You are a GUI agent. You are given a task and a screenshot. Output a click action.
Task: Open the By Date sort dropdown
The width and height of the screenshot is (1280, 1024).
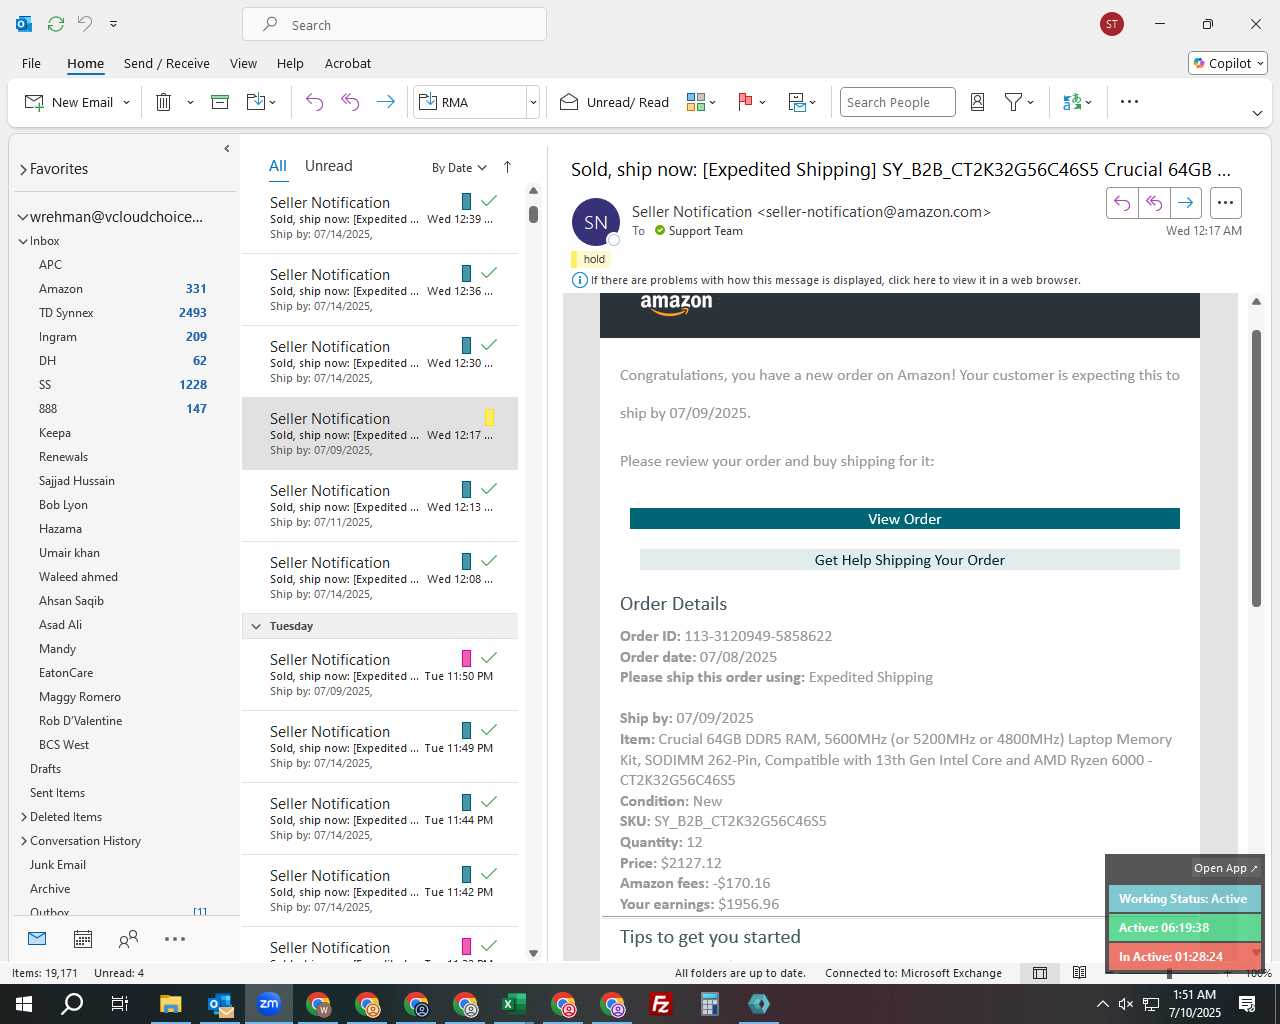pos(459,168)
